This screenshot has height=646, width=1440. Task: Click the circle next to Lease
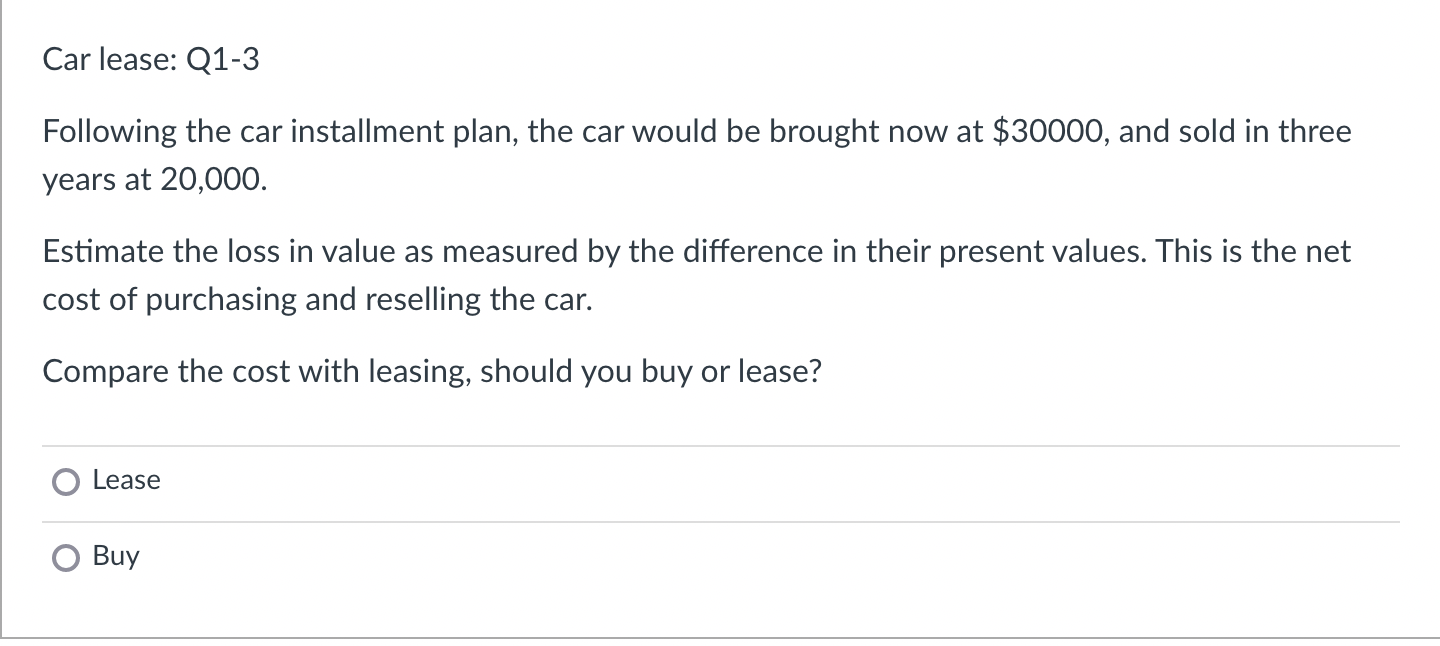pyautogui.click(x=66, y=481)
